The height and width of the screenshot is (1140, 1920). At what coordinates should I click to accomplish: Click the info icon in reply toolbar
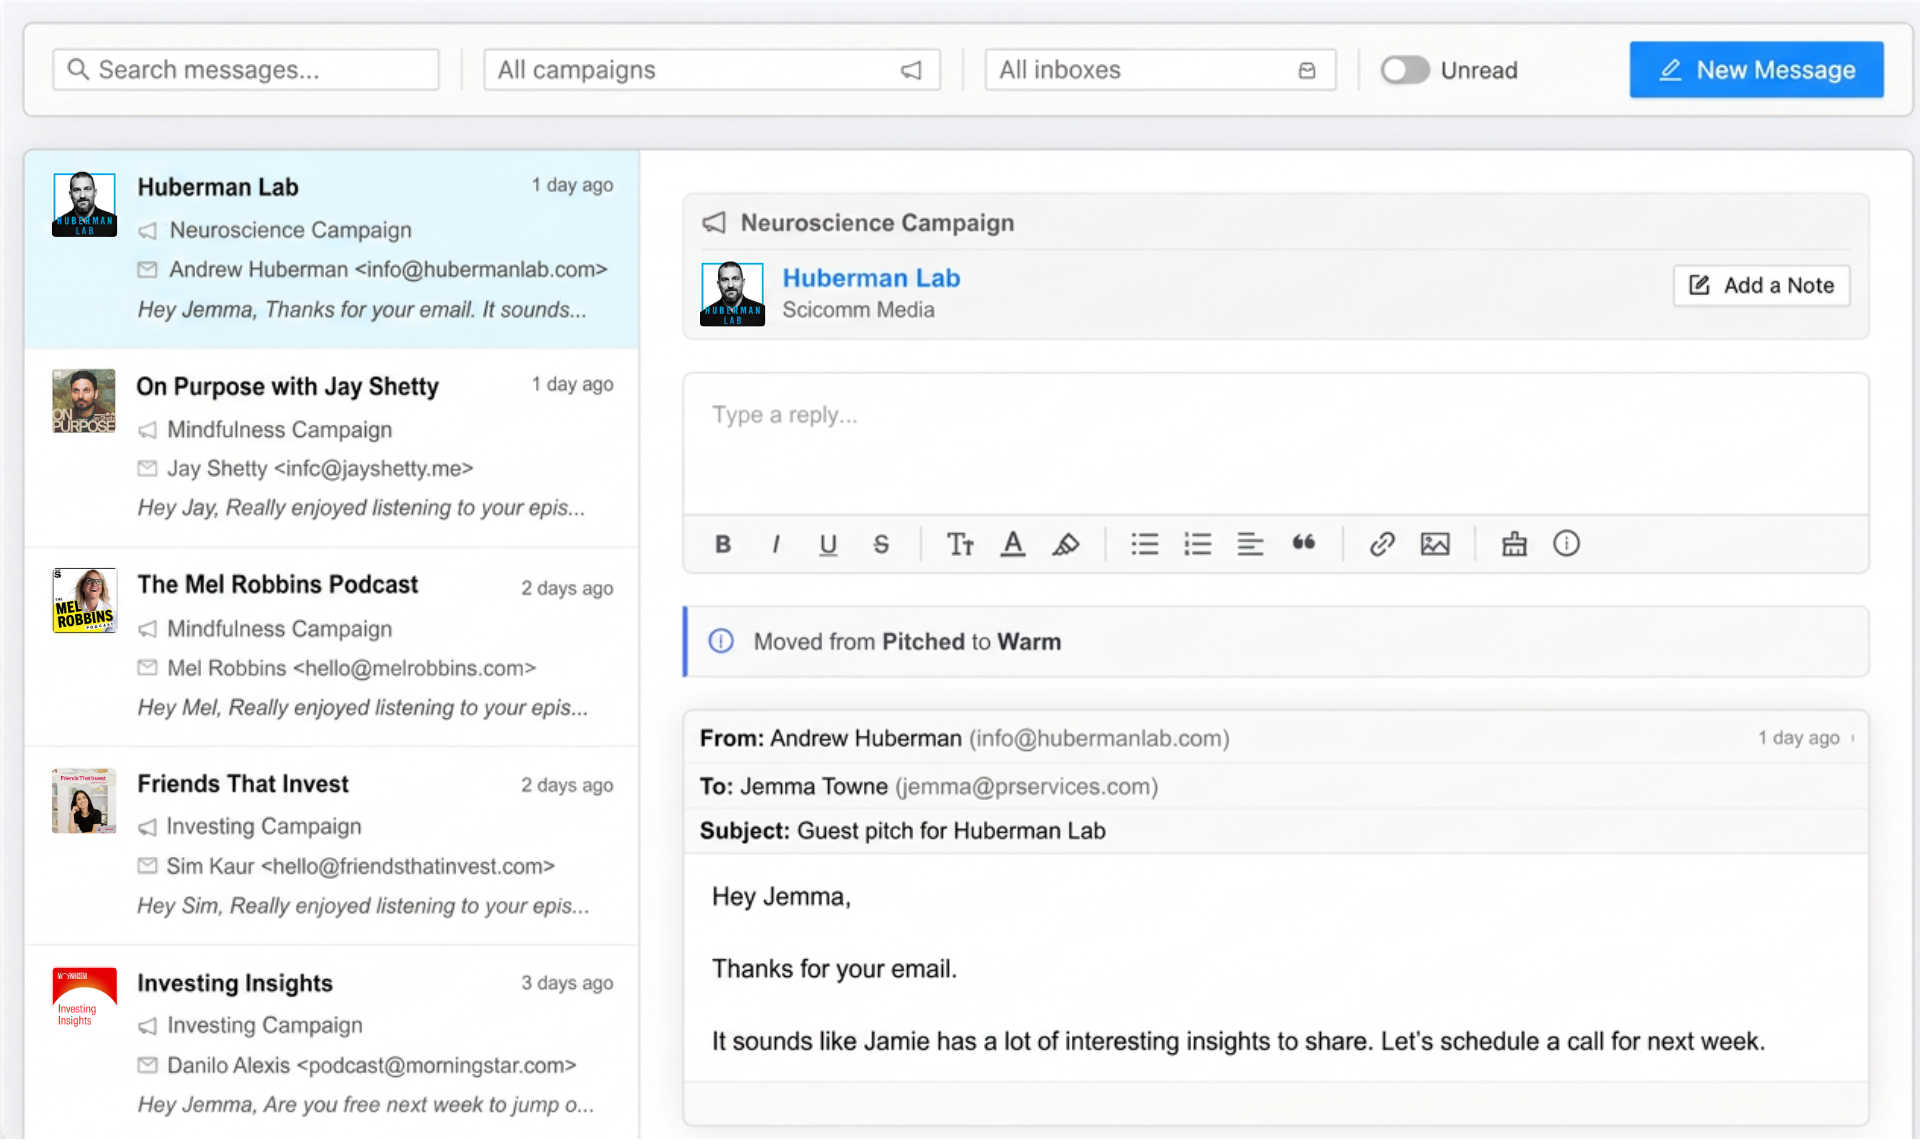[x=1566, y=543]
